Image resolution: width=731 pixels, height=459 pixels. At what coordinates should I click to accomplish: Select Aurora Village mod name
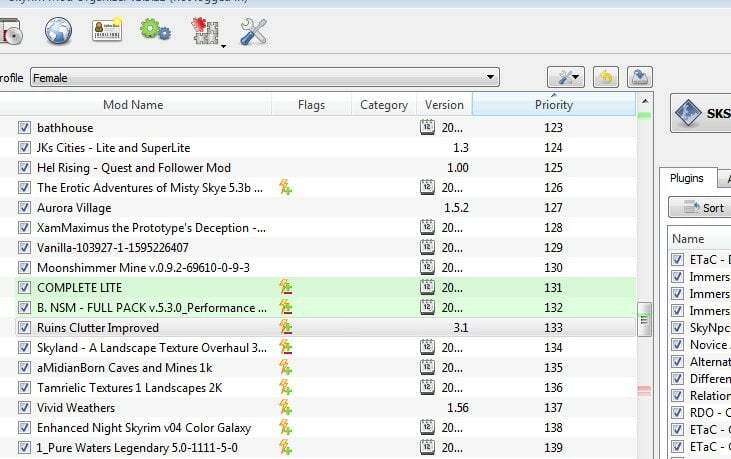pyautogui.click(x=74, y=208)
